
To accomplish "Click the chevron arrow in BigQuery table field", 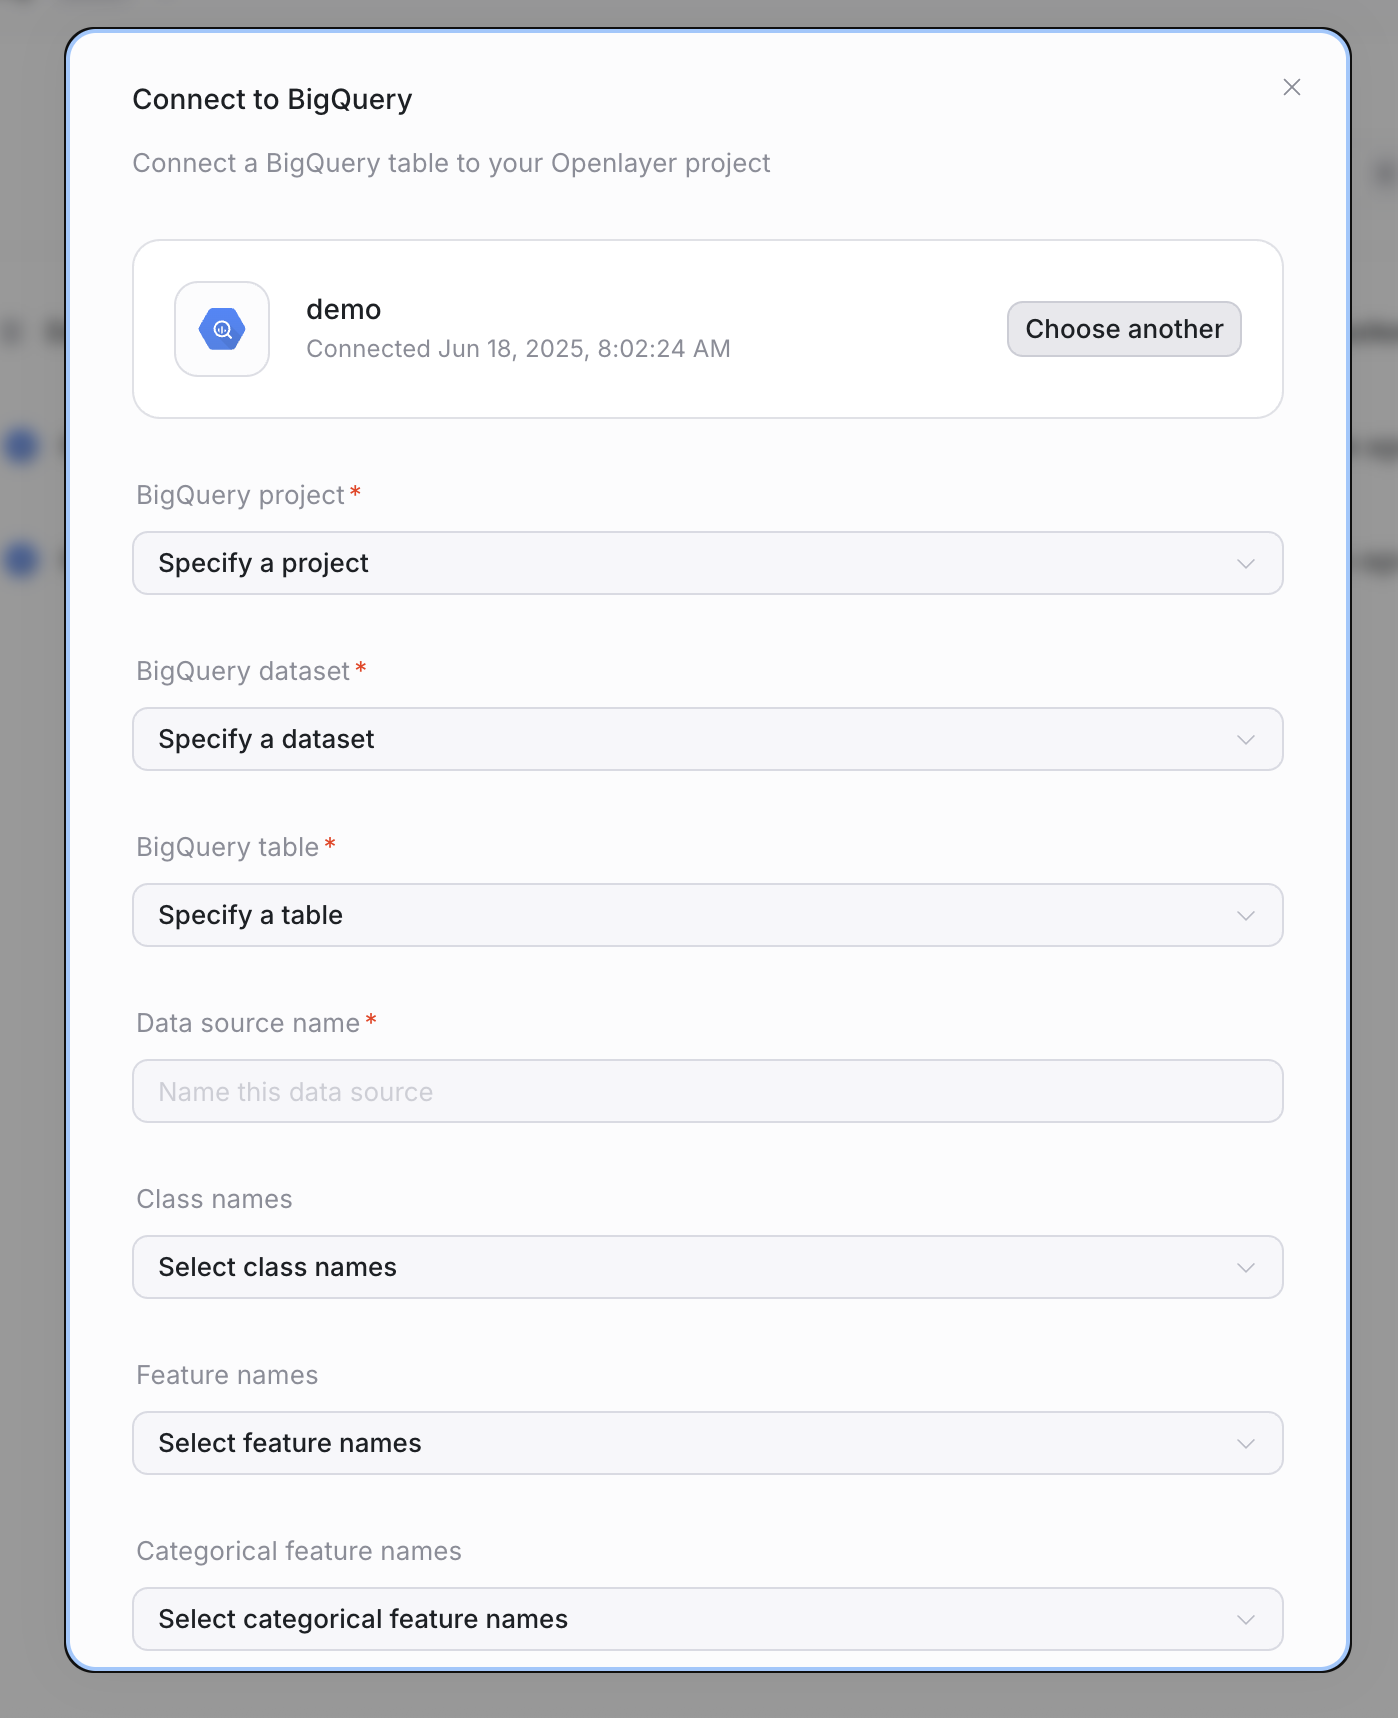I will click(x=1245, y=916).
